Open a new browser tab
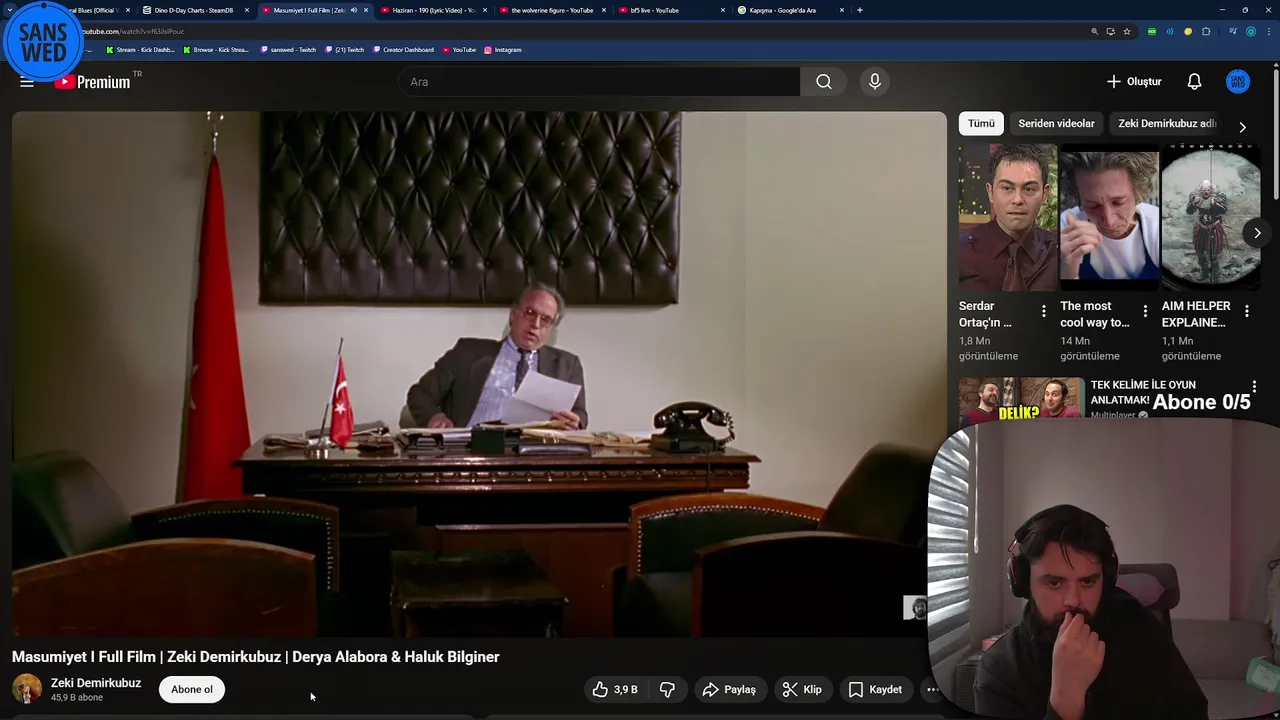This screenshot has width=1280, height=720. click(x=859, y=10)
